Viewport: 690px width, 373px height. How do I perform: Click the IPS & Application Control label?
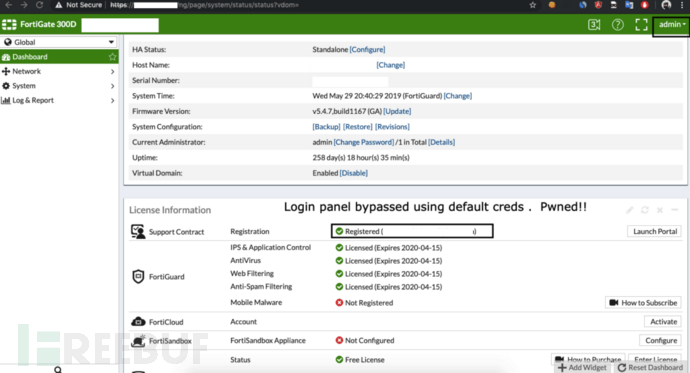coord(270,247)
